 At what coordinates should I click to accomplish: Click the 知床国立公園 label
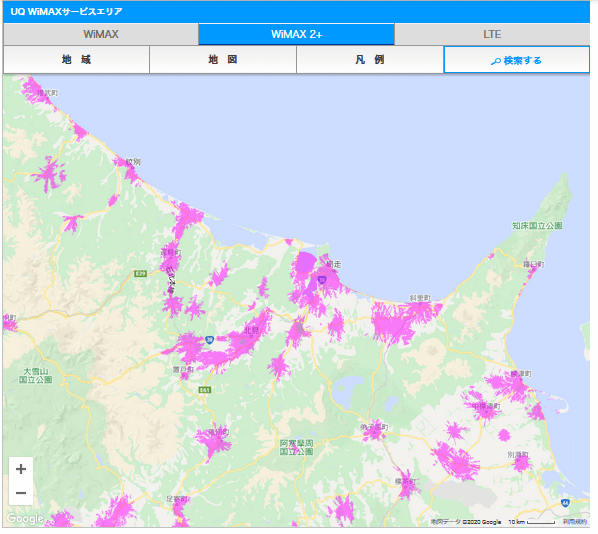537,226
